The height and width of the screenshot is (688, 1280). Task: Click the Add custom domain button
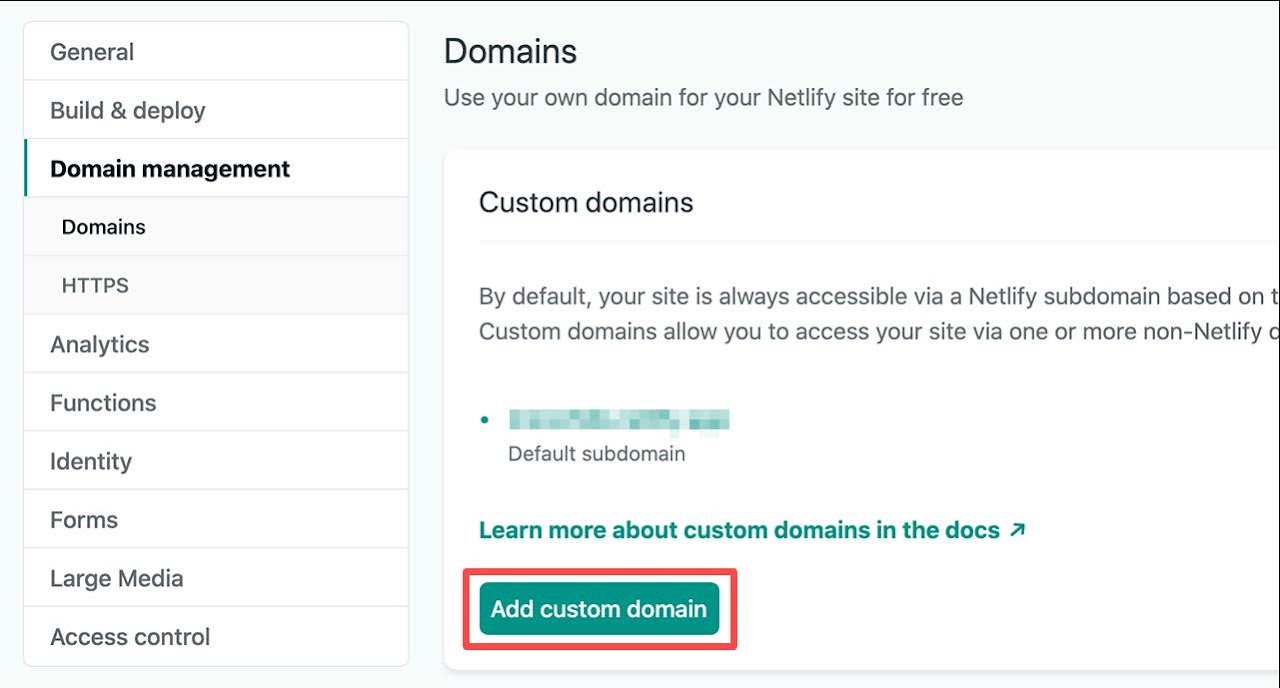click(x=599, y=608)
